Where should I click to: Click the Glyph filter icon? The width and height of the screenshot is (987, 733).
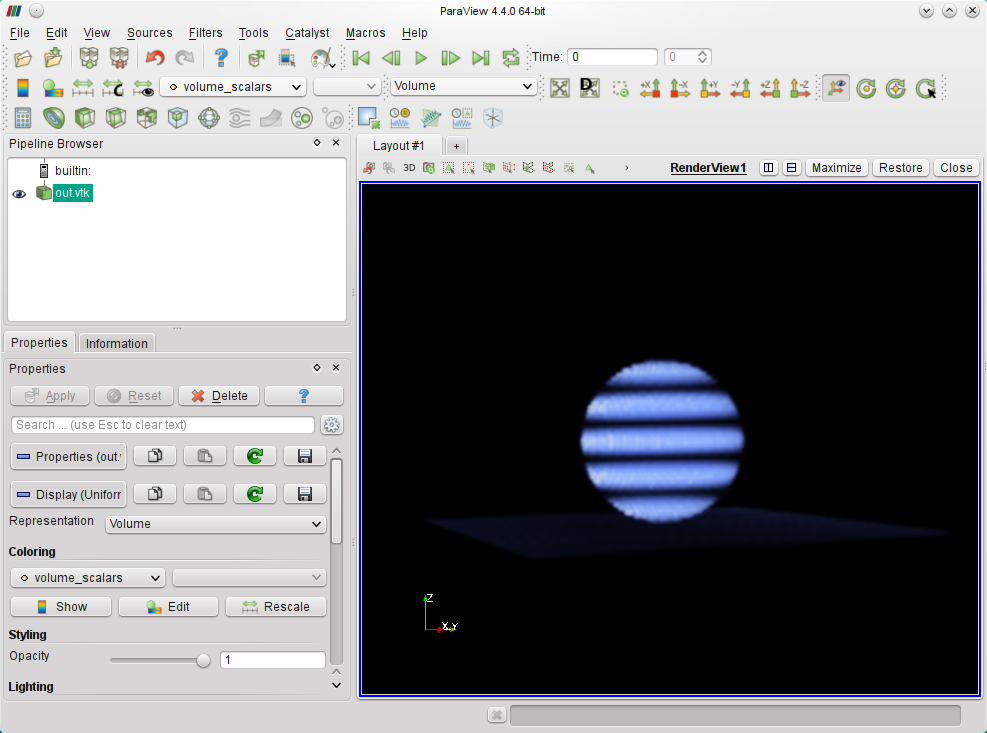pos(209,118)
